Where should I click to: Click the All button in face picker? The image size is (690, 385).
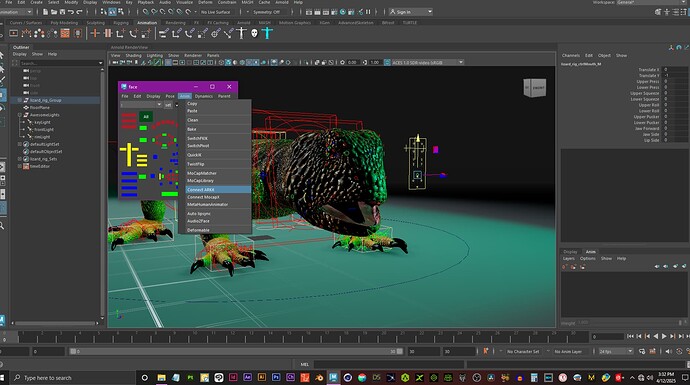point(146,116)
